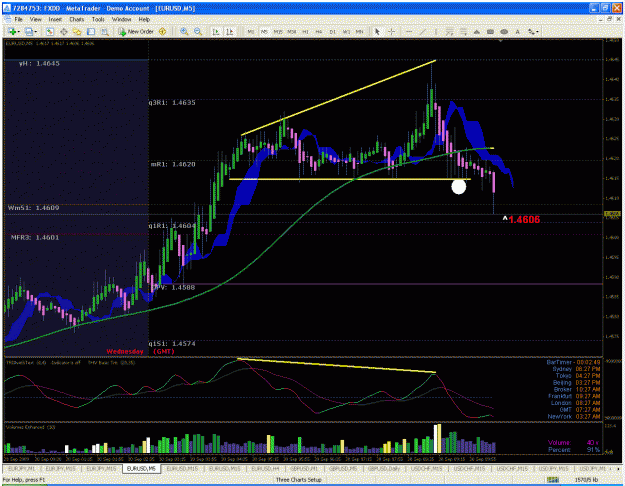This screenshot has width=625, height=486.
Task: Select the triangle shape tool
Action: [x=477, y=31]
